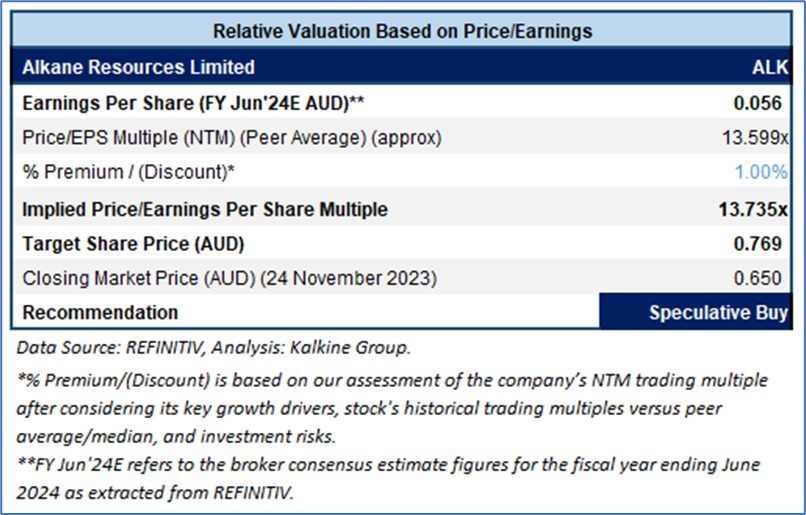Screen dimensions: 806x515
Task: Click the 13.599x multiple value
Action: coord(755,137)
